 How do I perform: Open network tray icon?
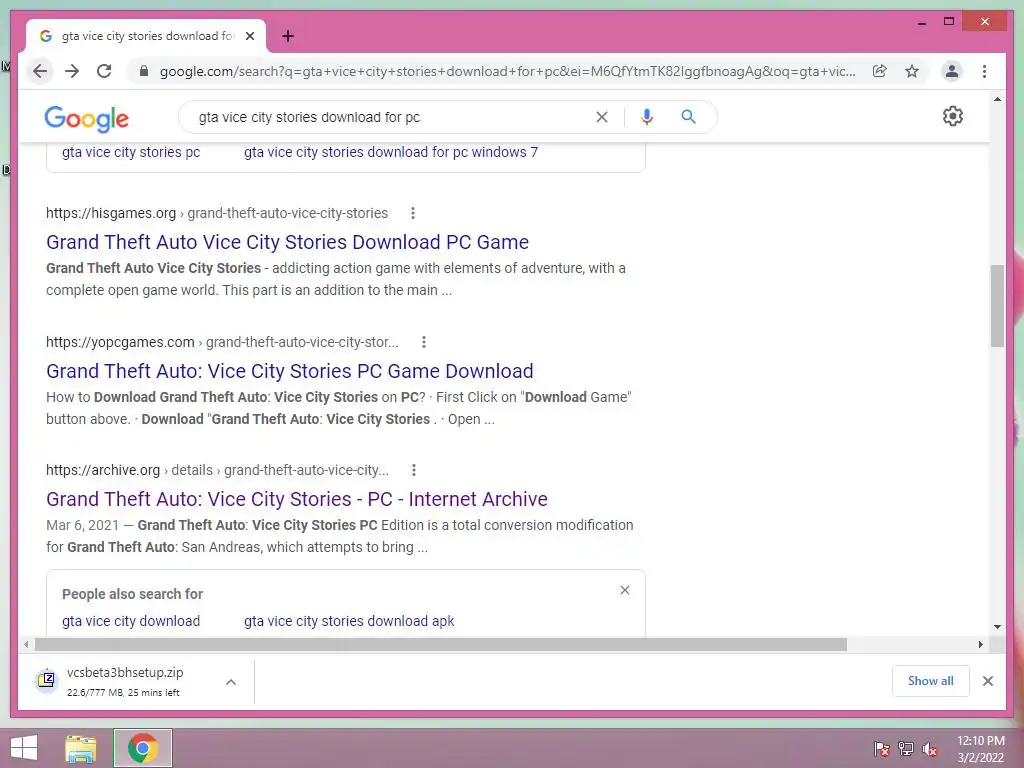point(906,749)
